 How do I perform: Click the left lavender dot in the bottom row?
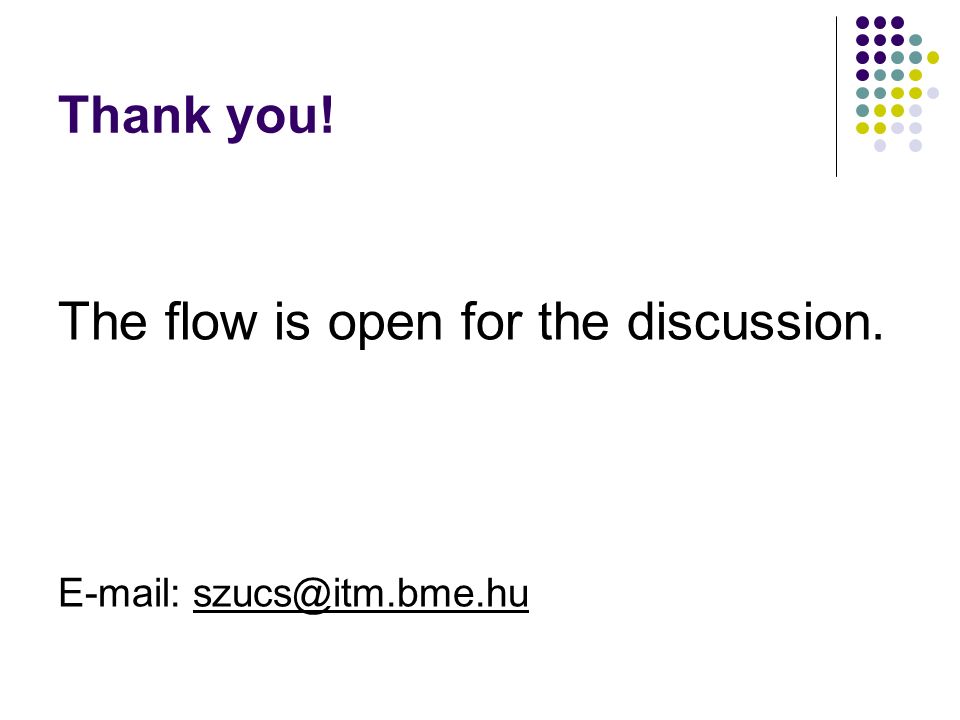(x=880, y=146)
